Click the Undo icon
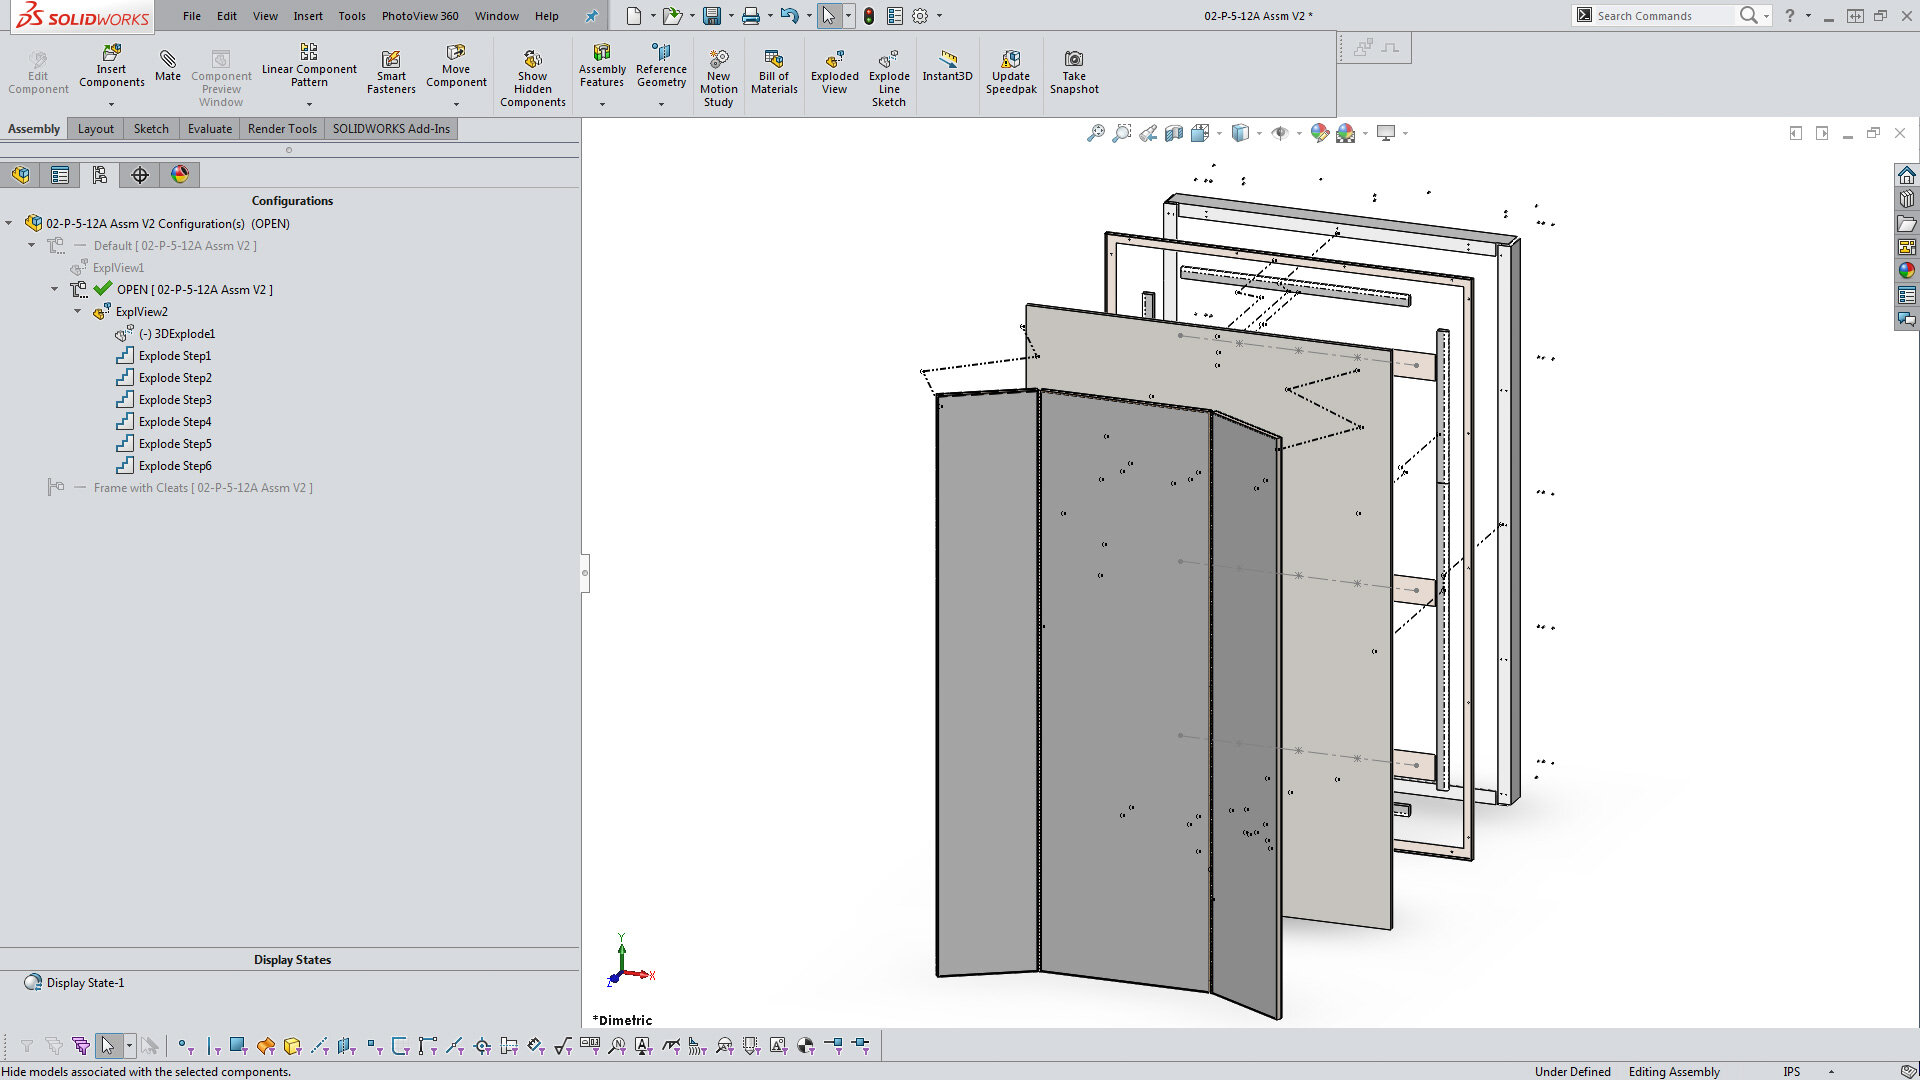This screenshot has height=1080, width=1920. coord(790,16)
